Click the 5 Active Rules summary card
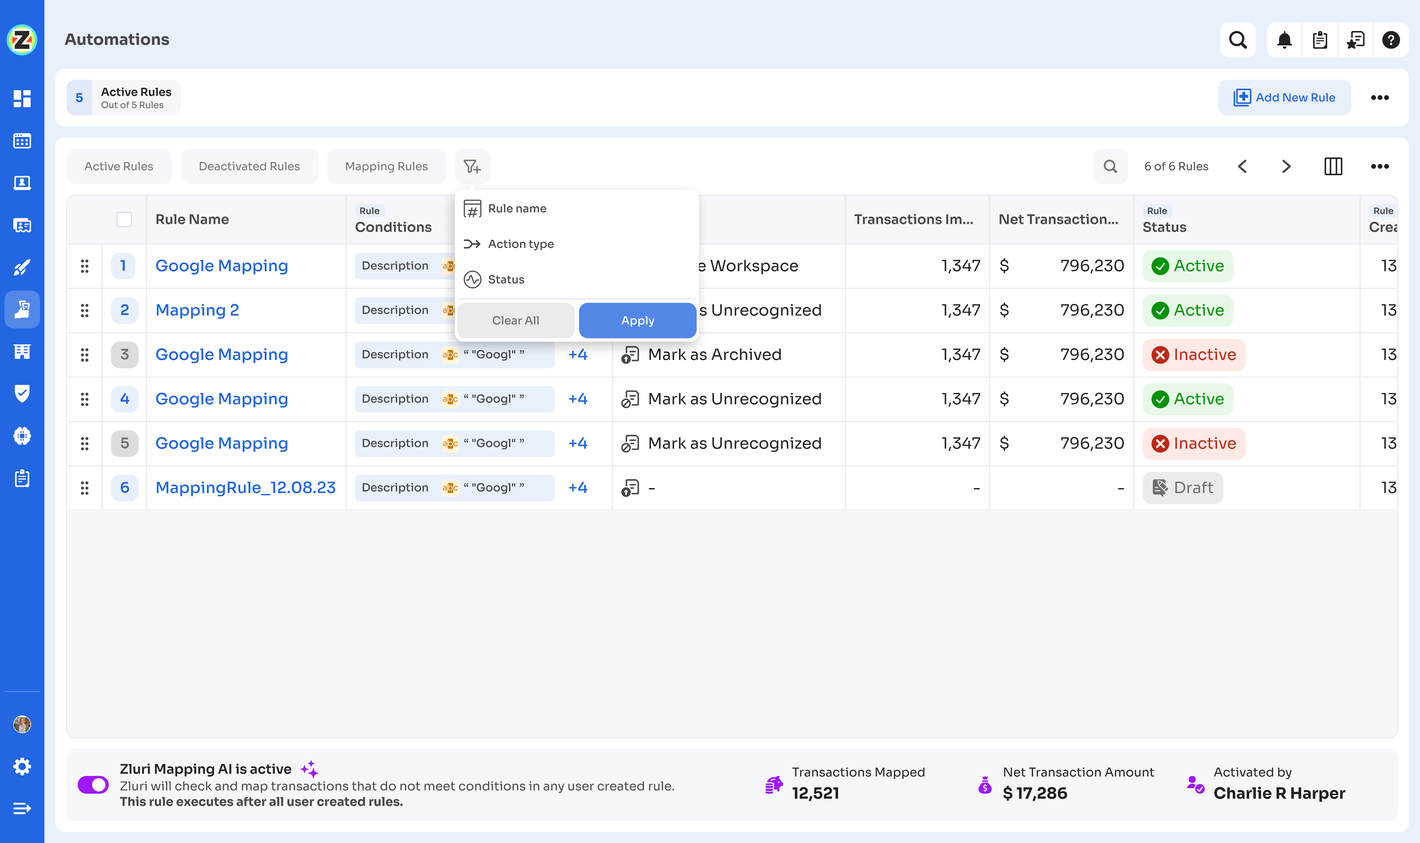1420x843 pixels. pos(124,97)
